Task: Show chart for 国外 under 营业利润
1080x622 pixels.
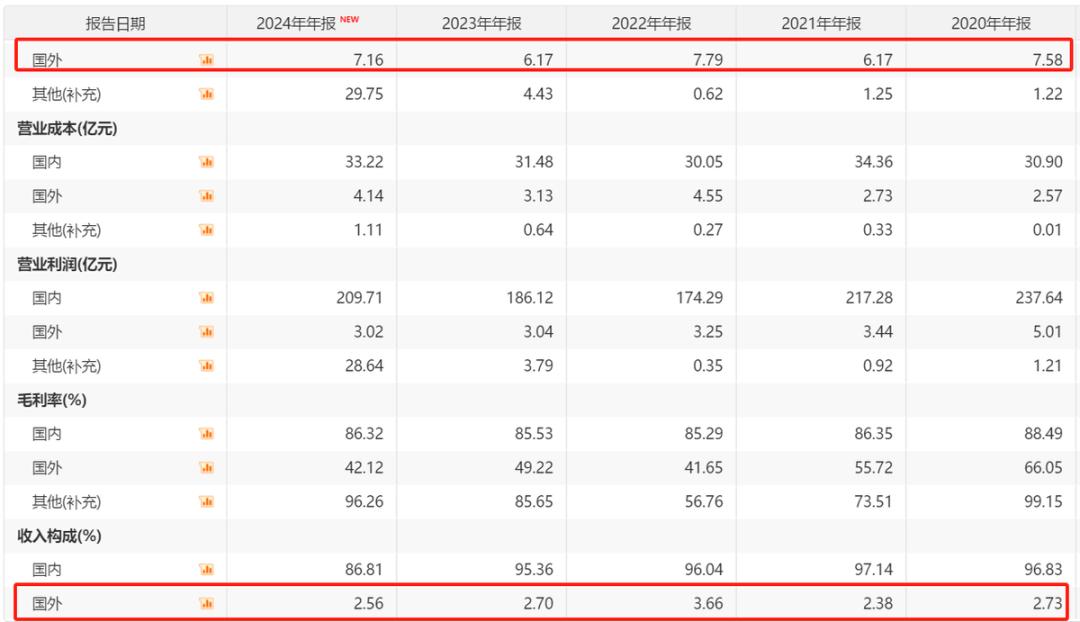Action: [207, 332]
